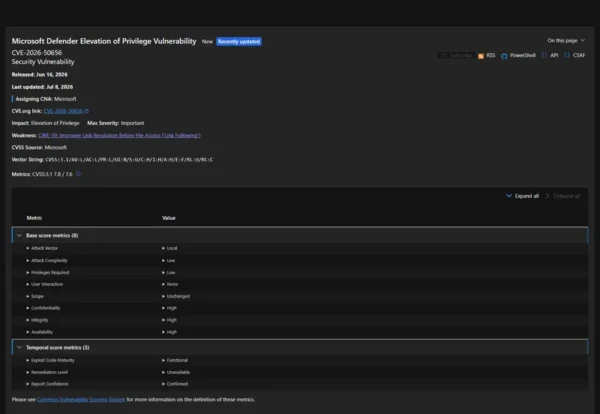Expand the Report Confidence row triangle
The image size is (600, 414).
click(x=28, y=384)
